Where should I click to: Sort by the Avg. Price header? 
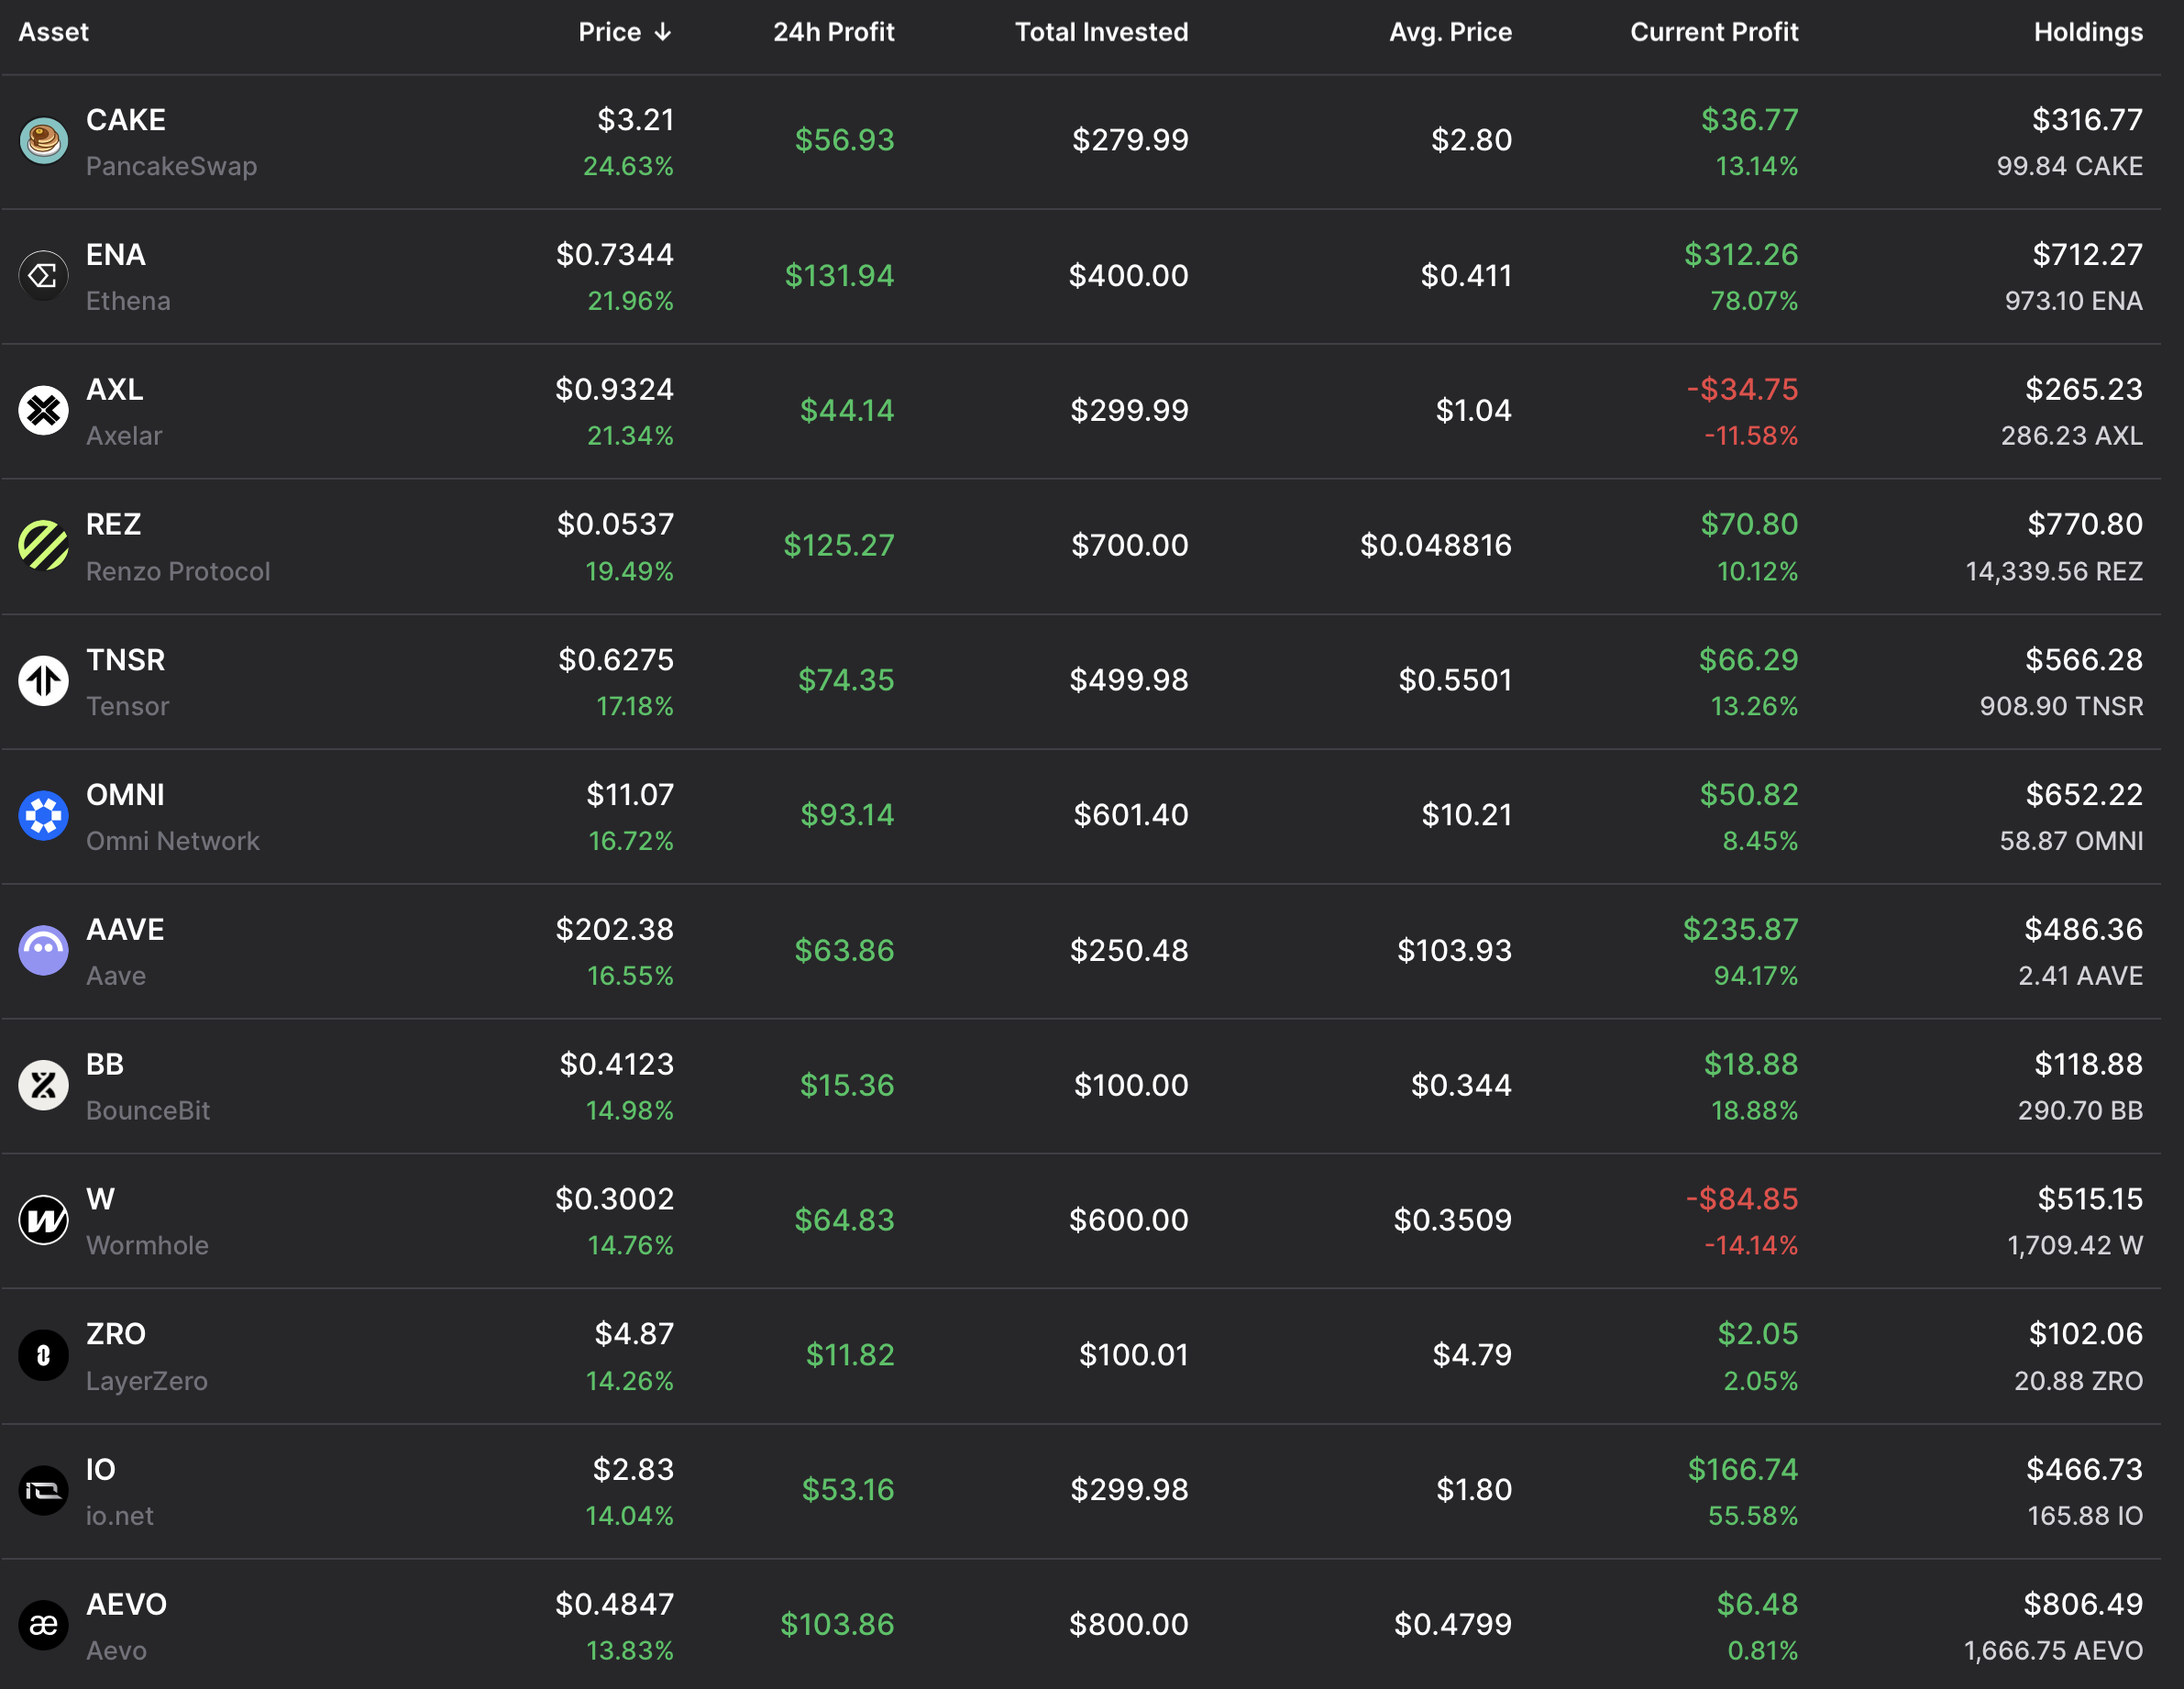[1450, 32]
